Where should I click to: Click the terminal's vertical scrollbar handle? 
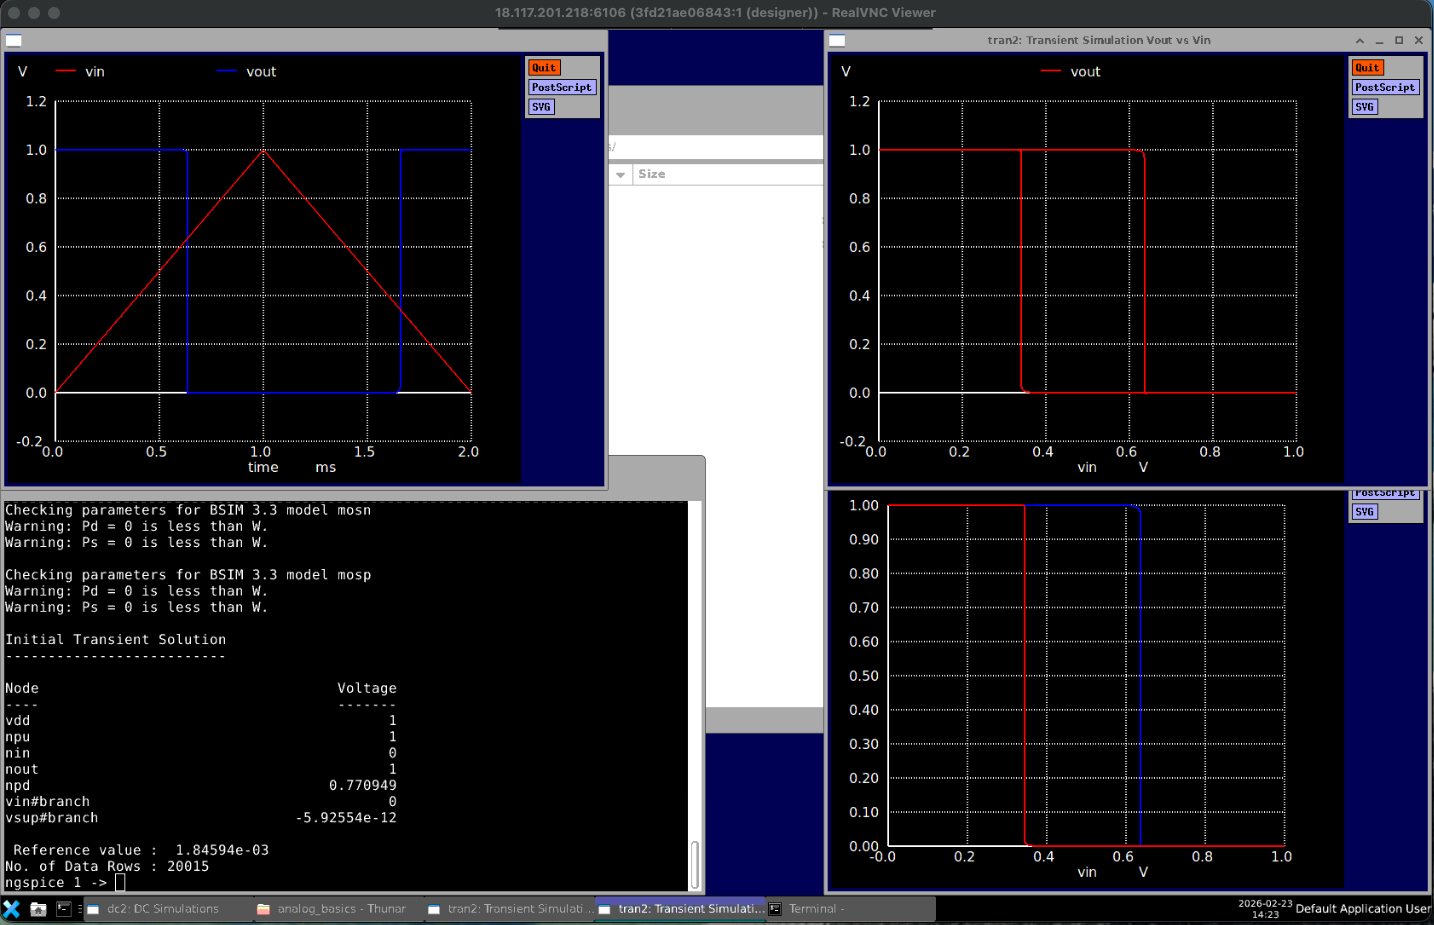click(694, 863)
